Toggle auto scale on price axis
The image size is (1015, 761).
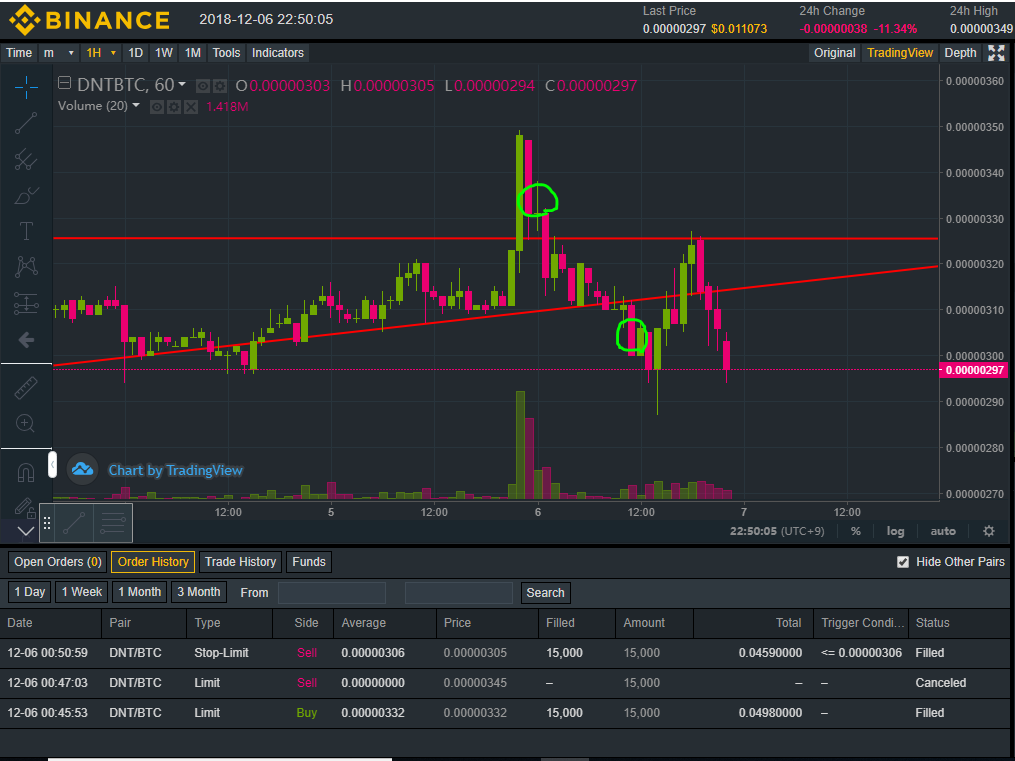click(x=942, y=531)
